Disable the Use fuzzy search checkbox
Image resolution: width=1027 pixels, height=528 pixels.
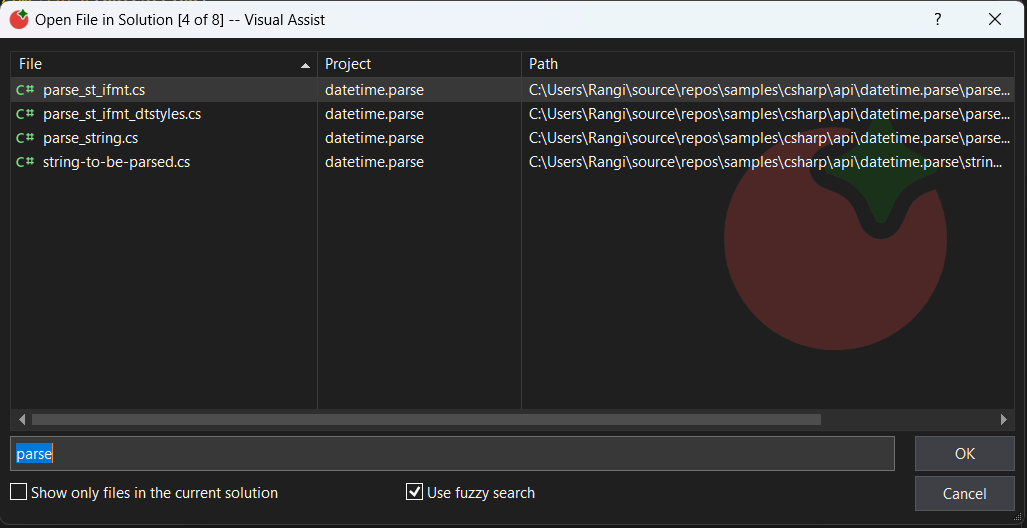pos(414,492)
